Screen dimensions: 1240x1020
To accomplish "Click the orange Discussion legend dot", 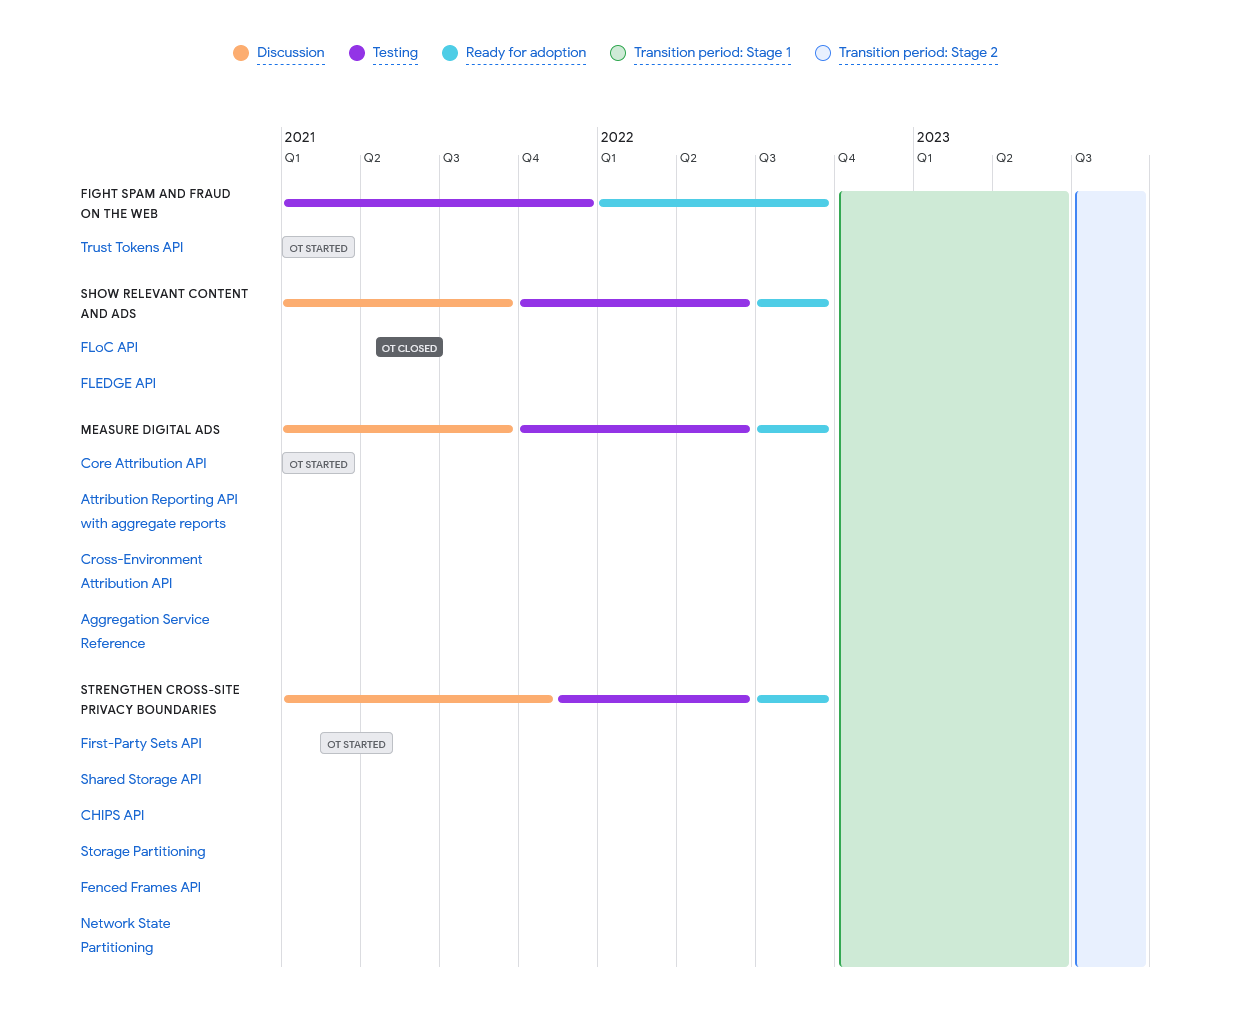I will [241, 53].
